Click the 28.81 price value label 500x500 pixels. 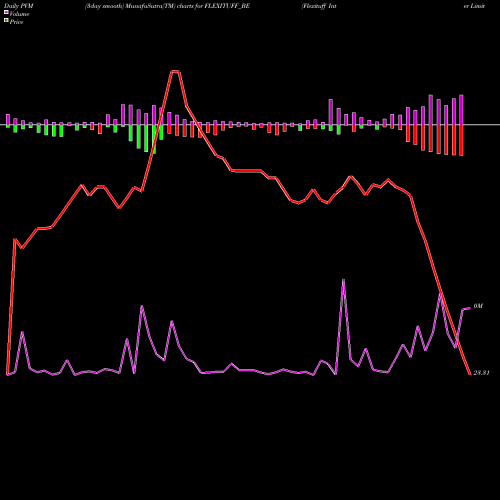pos(481,373)
